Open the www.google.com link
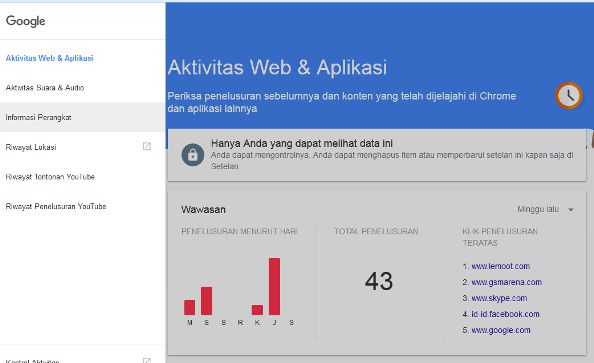 coord(501,330)
